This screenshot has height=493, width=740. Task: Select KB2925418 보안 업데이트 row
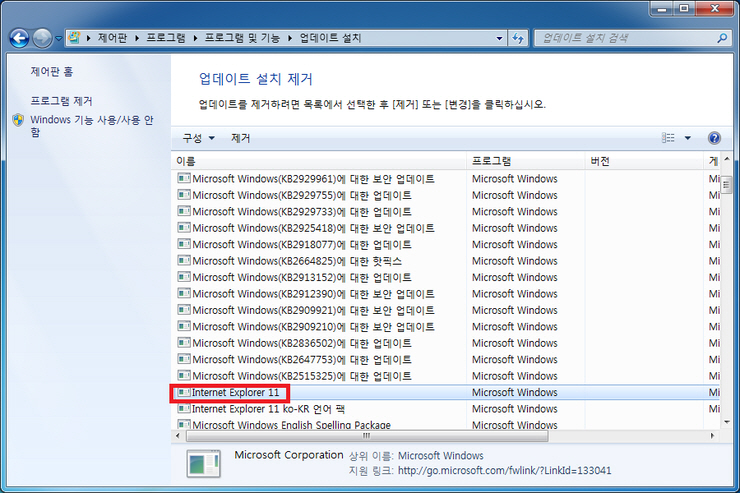point(446,228)
